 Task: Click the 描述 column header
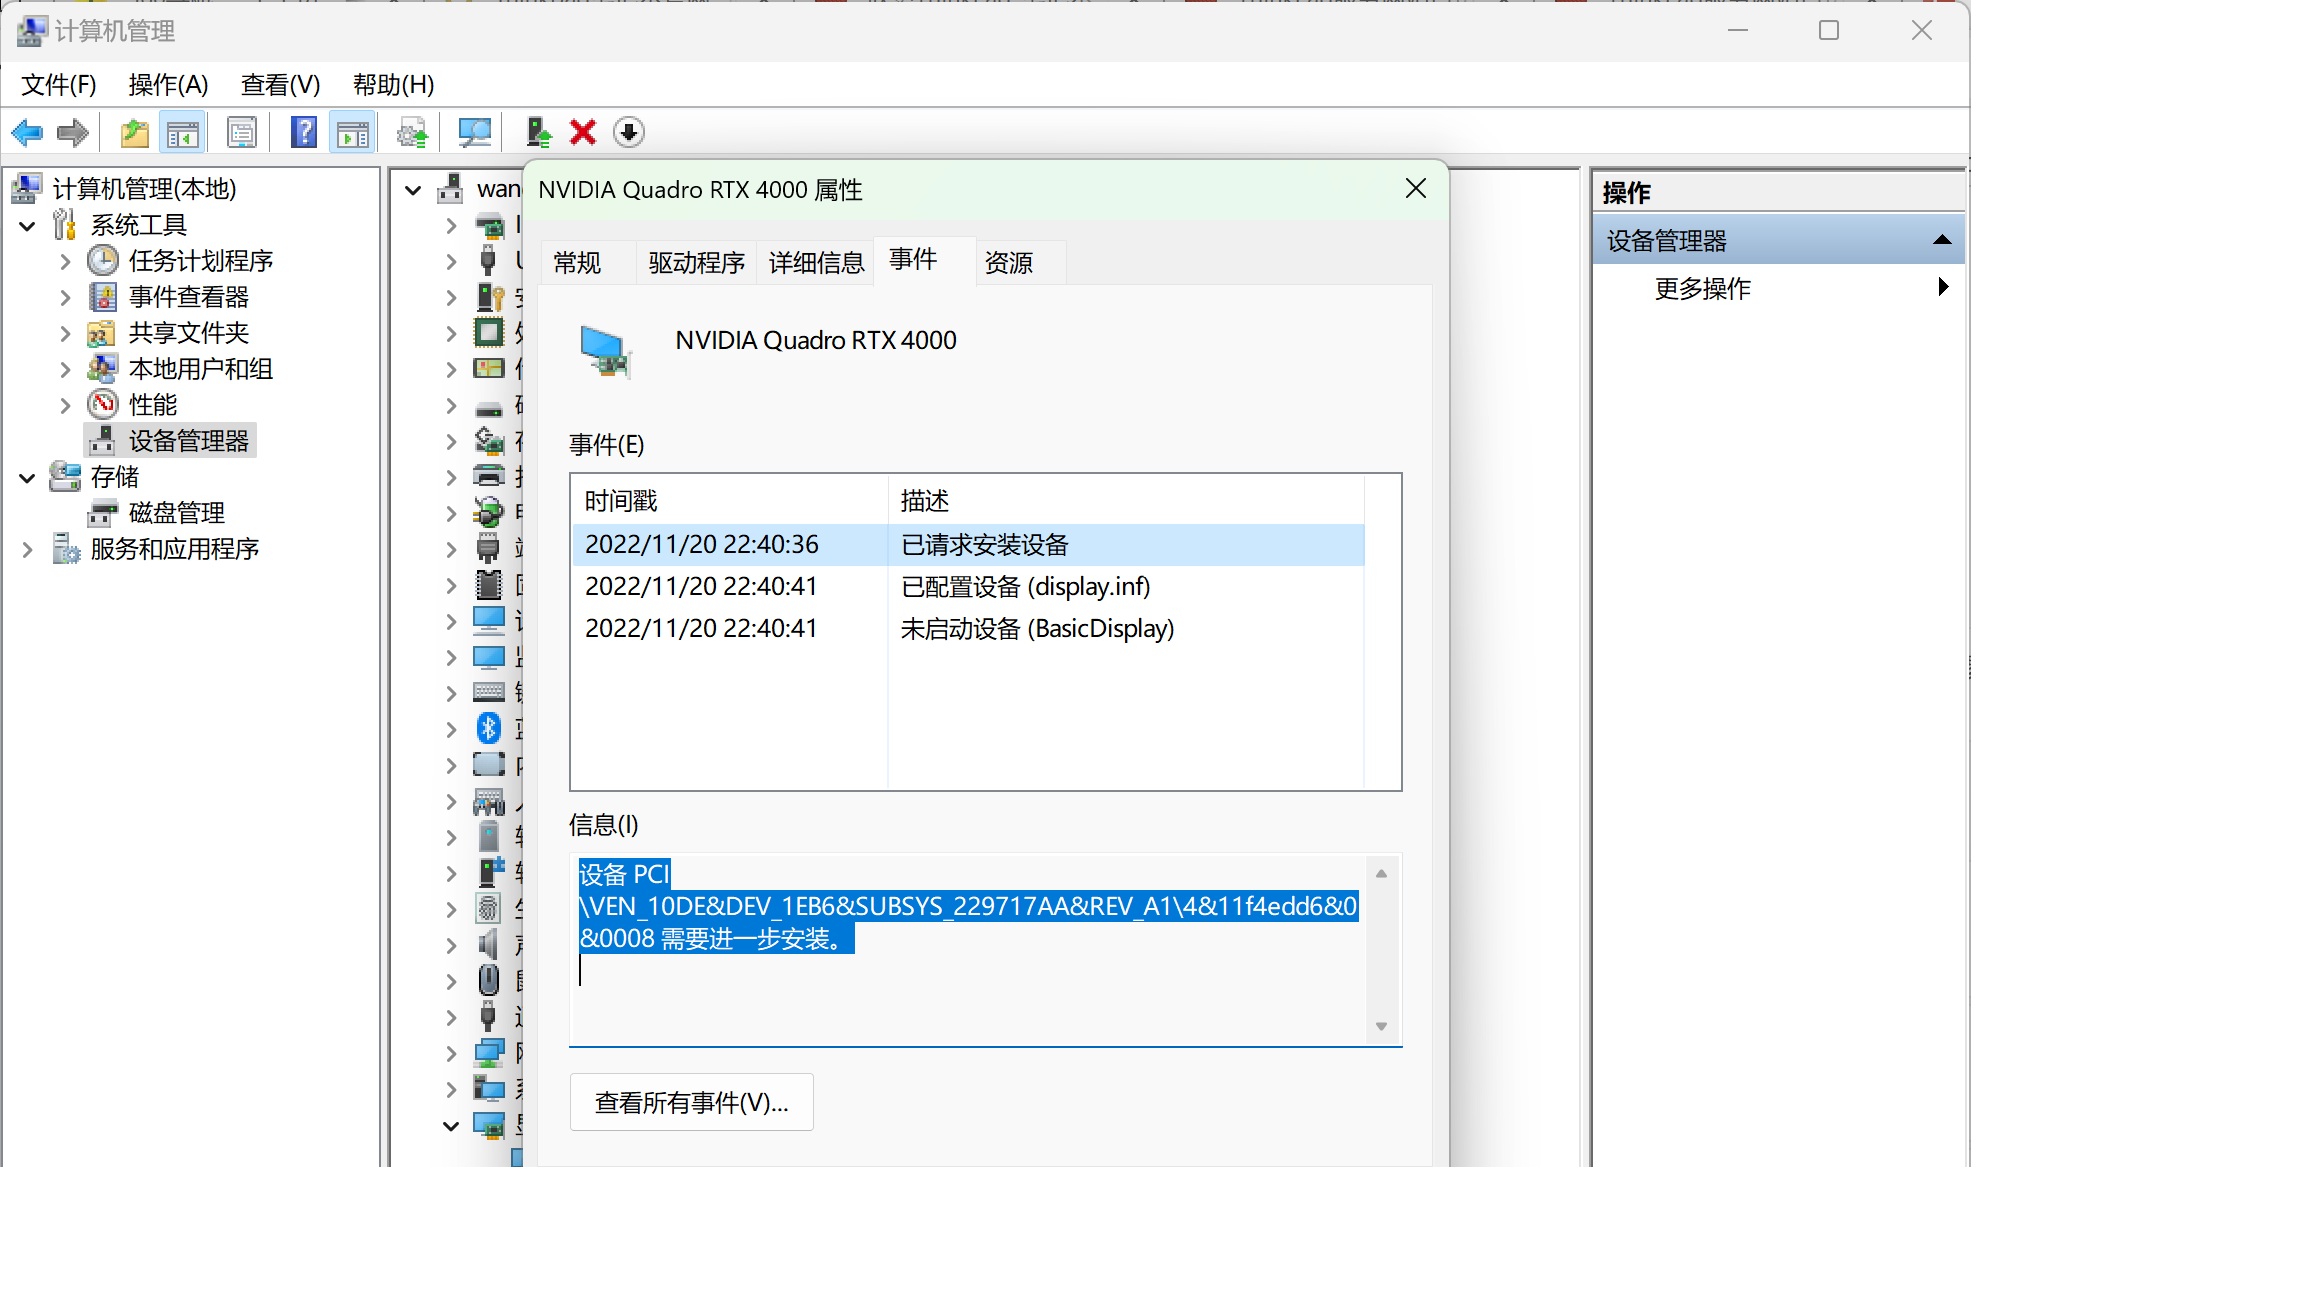[1126, 501]
